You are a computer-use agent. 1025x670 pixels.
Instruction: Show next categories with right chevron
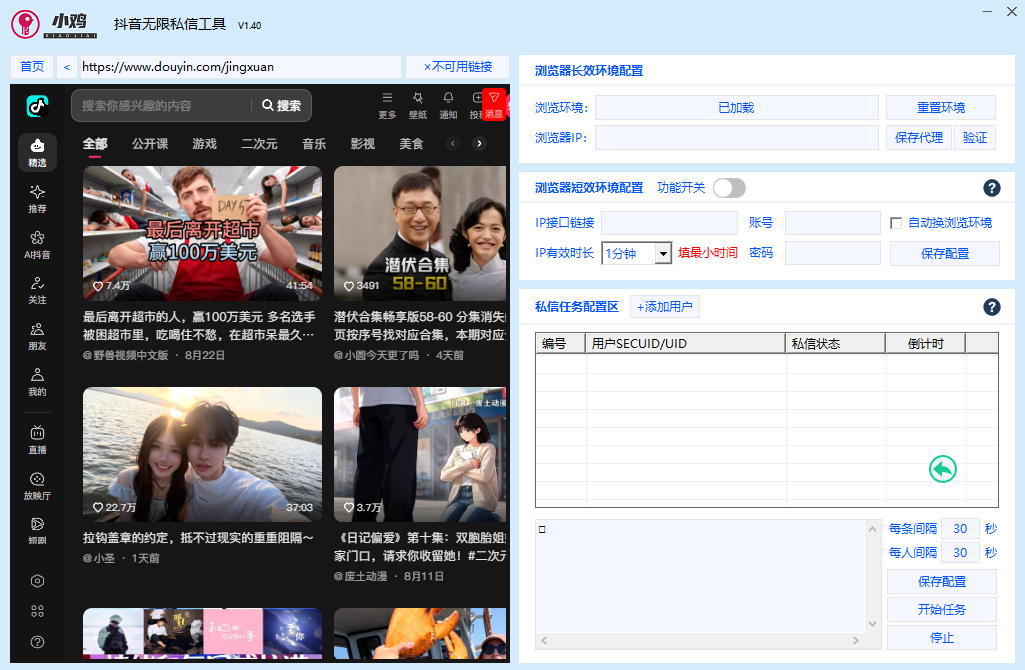tap(479, 144)
